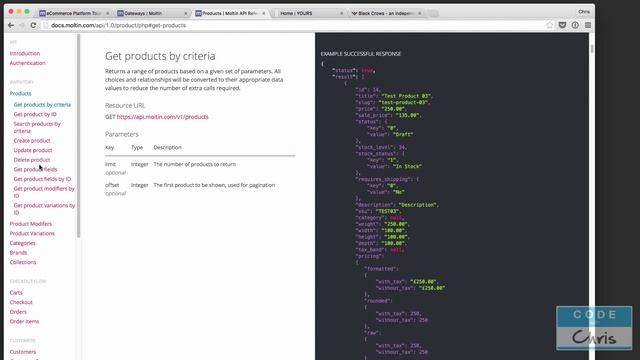Screen dimensions: 640x360
Task: Open Product Modifiers in sidebar
Action: (31, 224)
